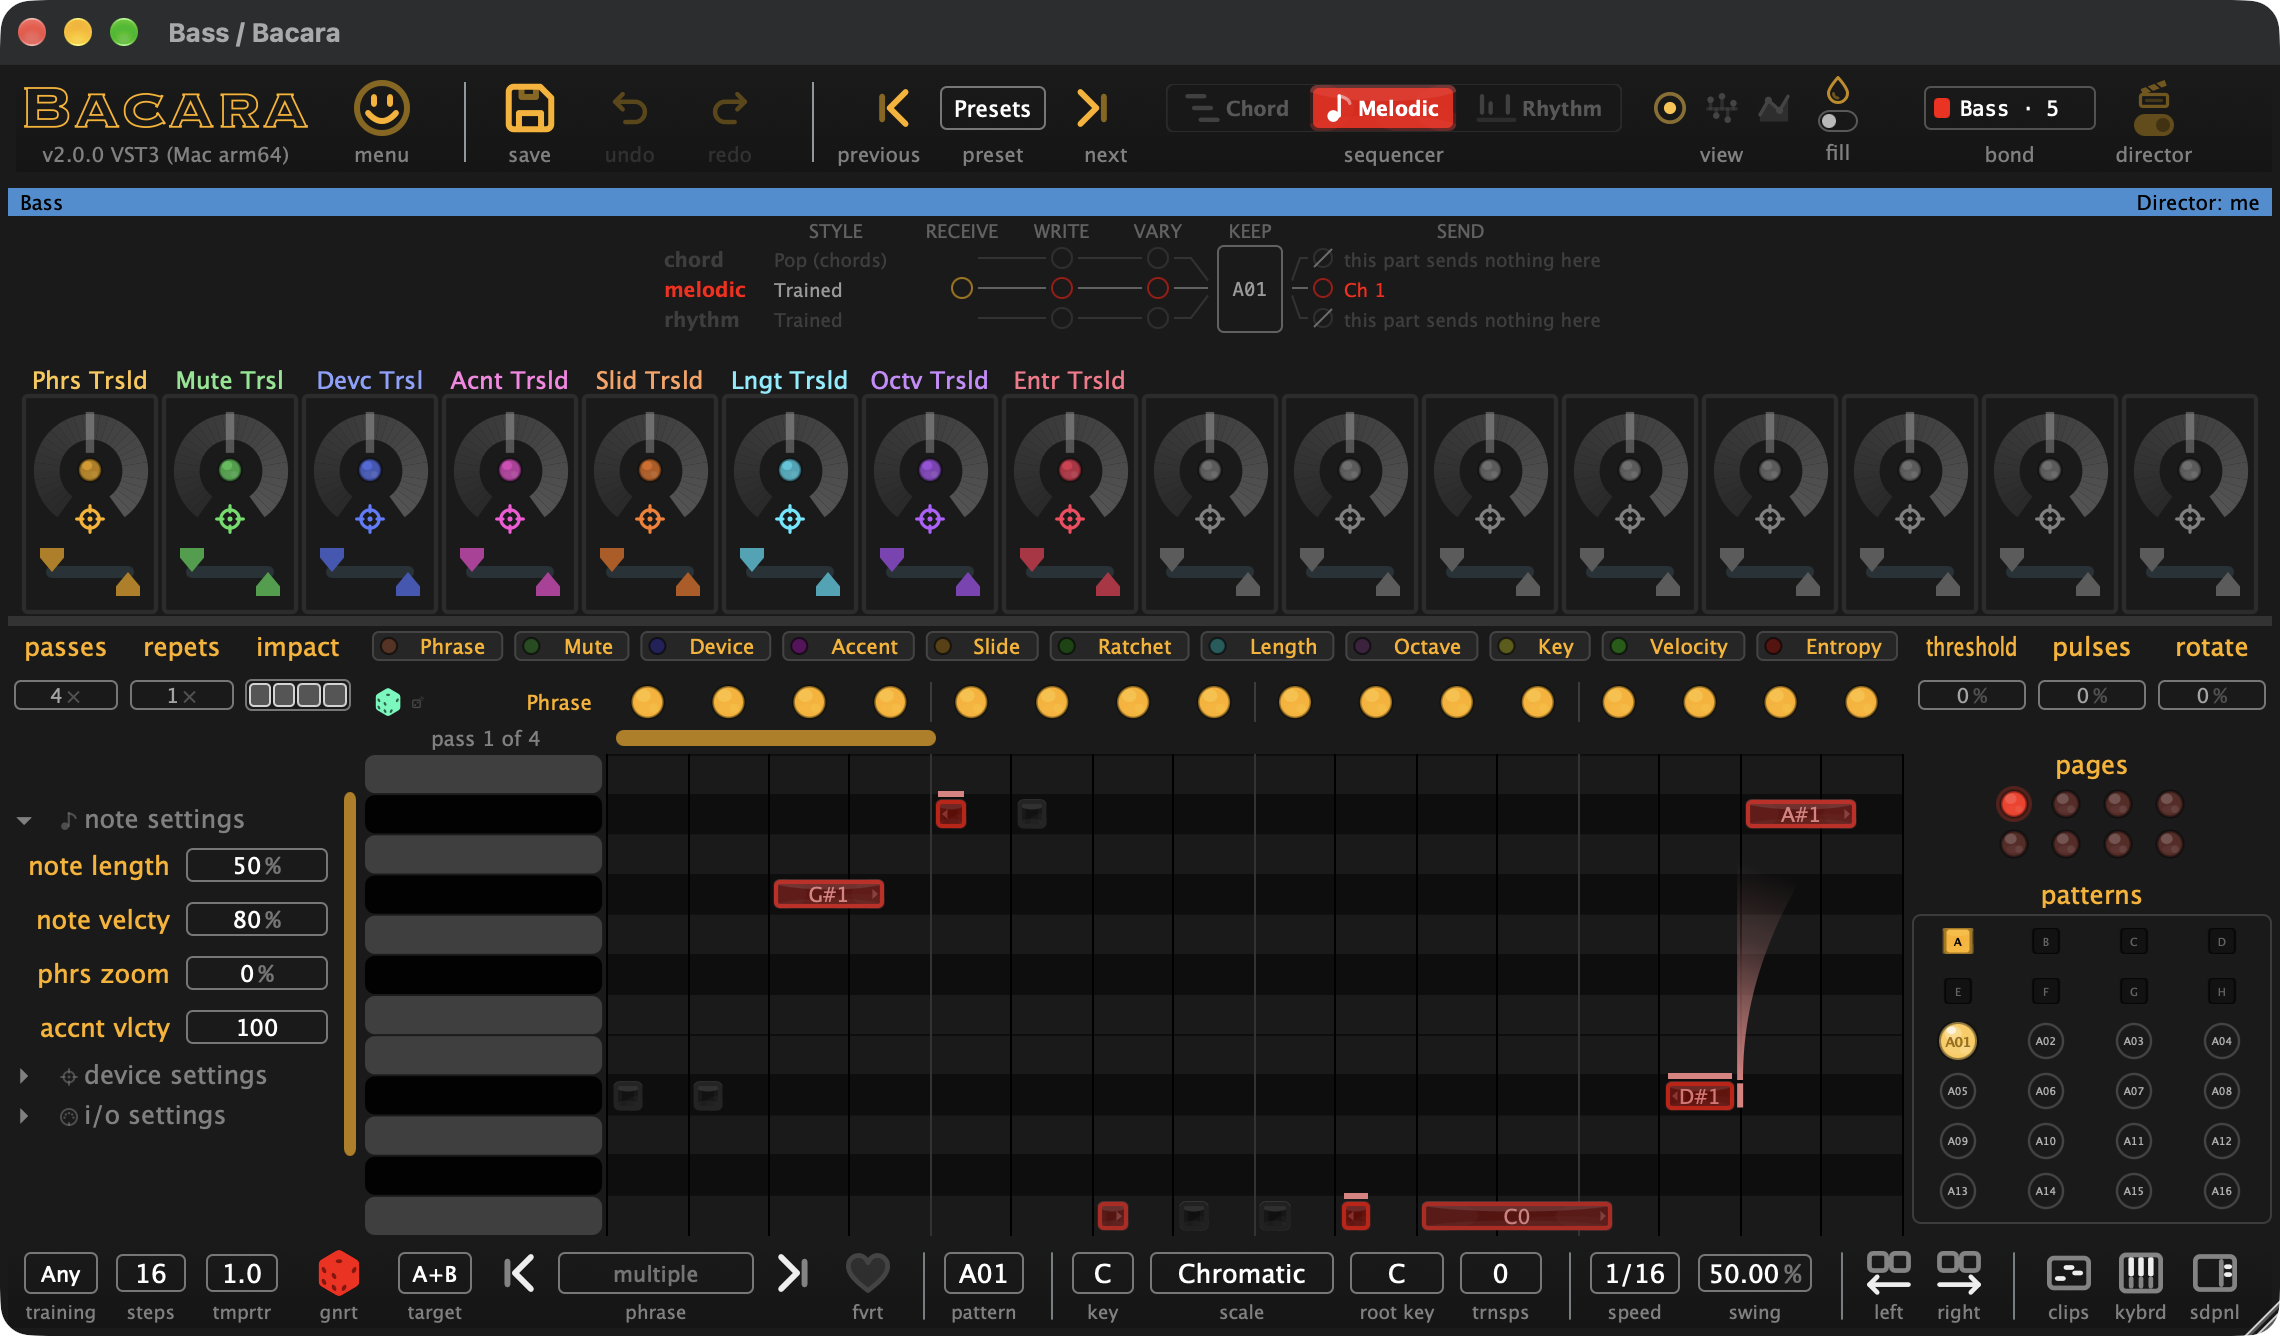Toggle the fill switch
Screen dimensions: 2280x1336
1838,121
